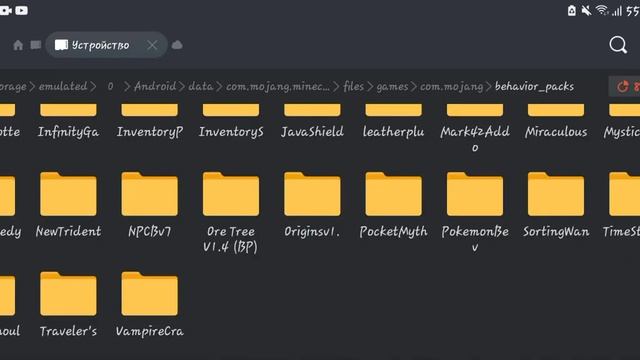The image size is (640, 360).
Task: Close the Устройство tab
Action: (x=152, y=45)
